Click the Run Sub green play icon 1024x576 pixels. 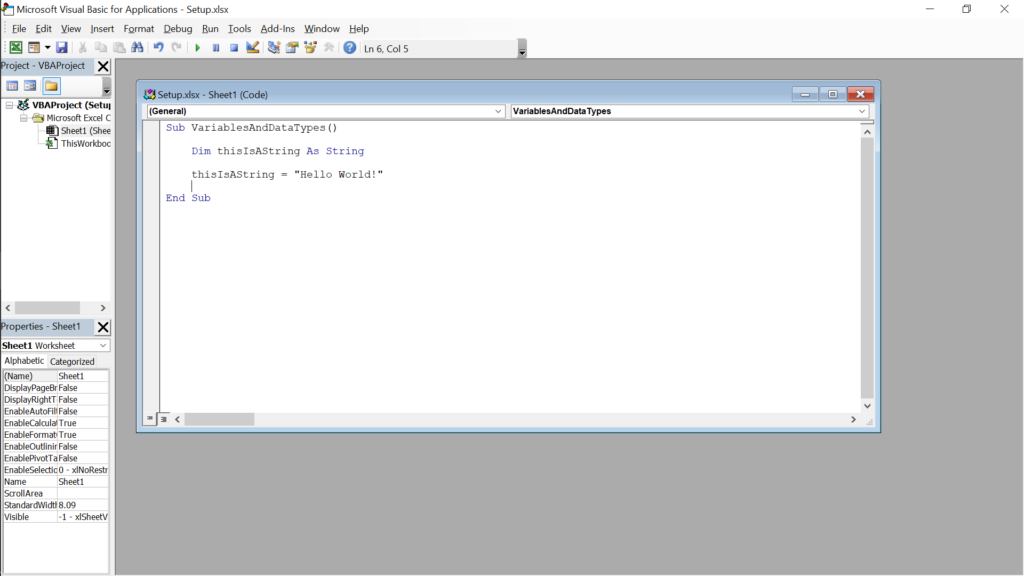(x=197, y=48)
